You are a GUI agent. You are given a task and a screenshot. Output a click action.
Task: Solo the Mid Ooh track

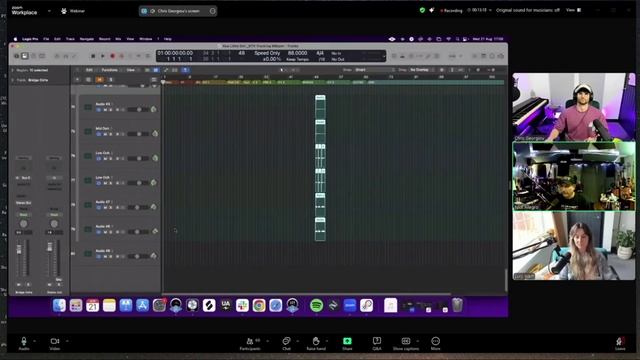(110, 134)
